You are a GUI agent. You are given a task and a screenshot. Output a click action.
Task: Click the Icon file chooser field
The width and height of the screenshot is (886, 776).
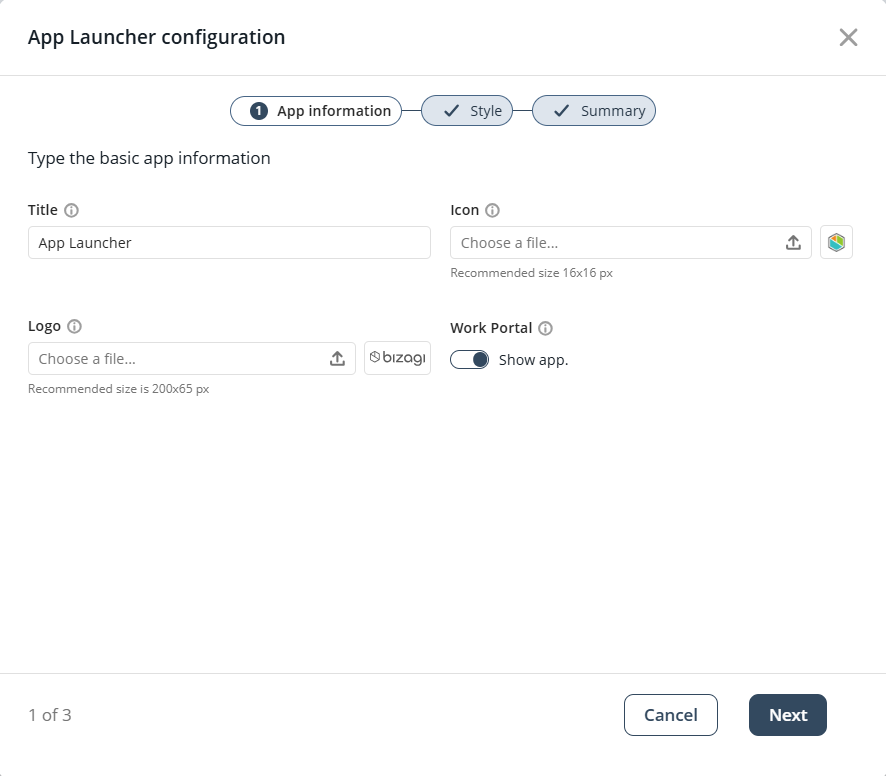tap(617, 243)
